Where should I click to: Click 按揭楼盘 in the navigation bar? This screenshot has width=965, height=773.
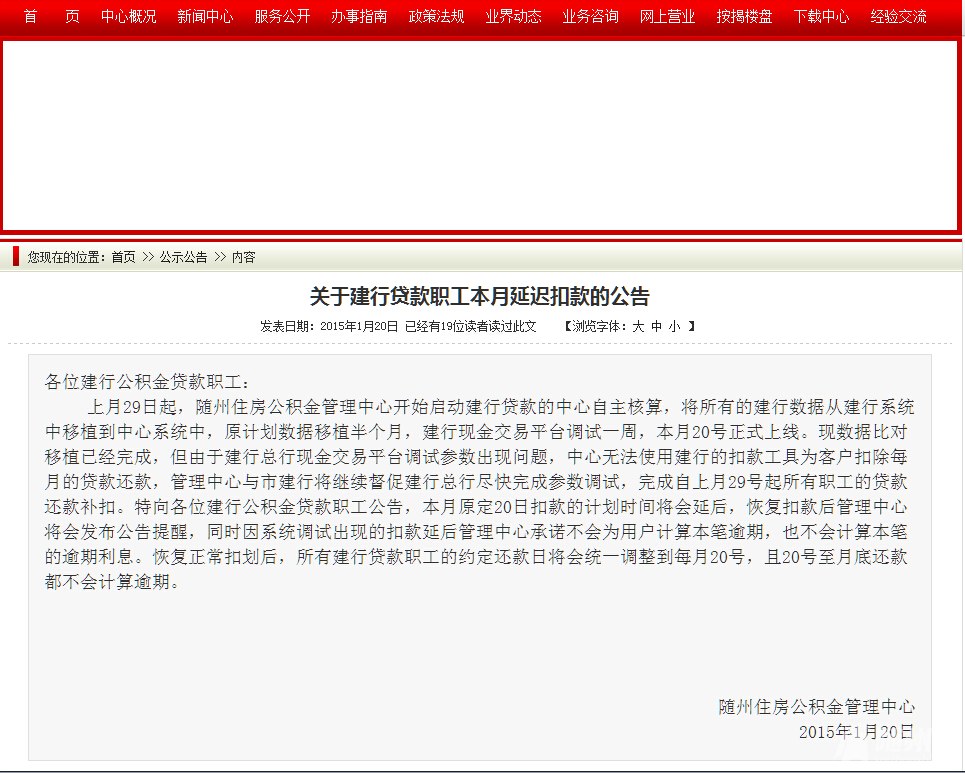744,17
